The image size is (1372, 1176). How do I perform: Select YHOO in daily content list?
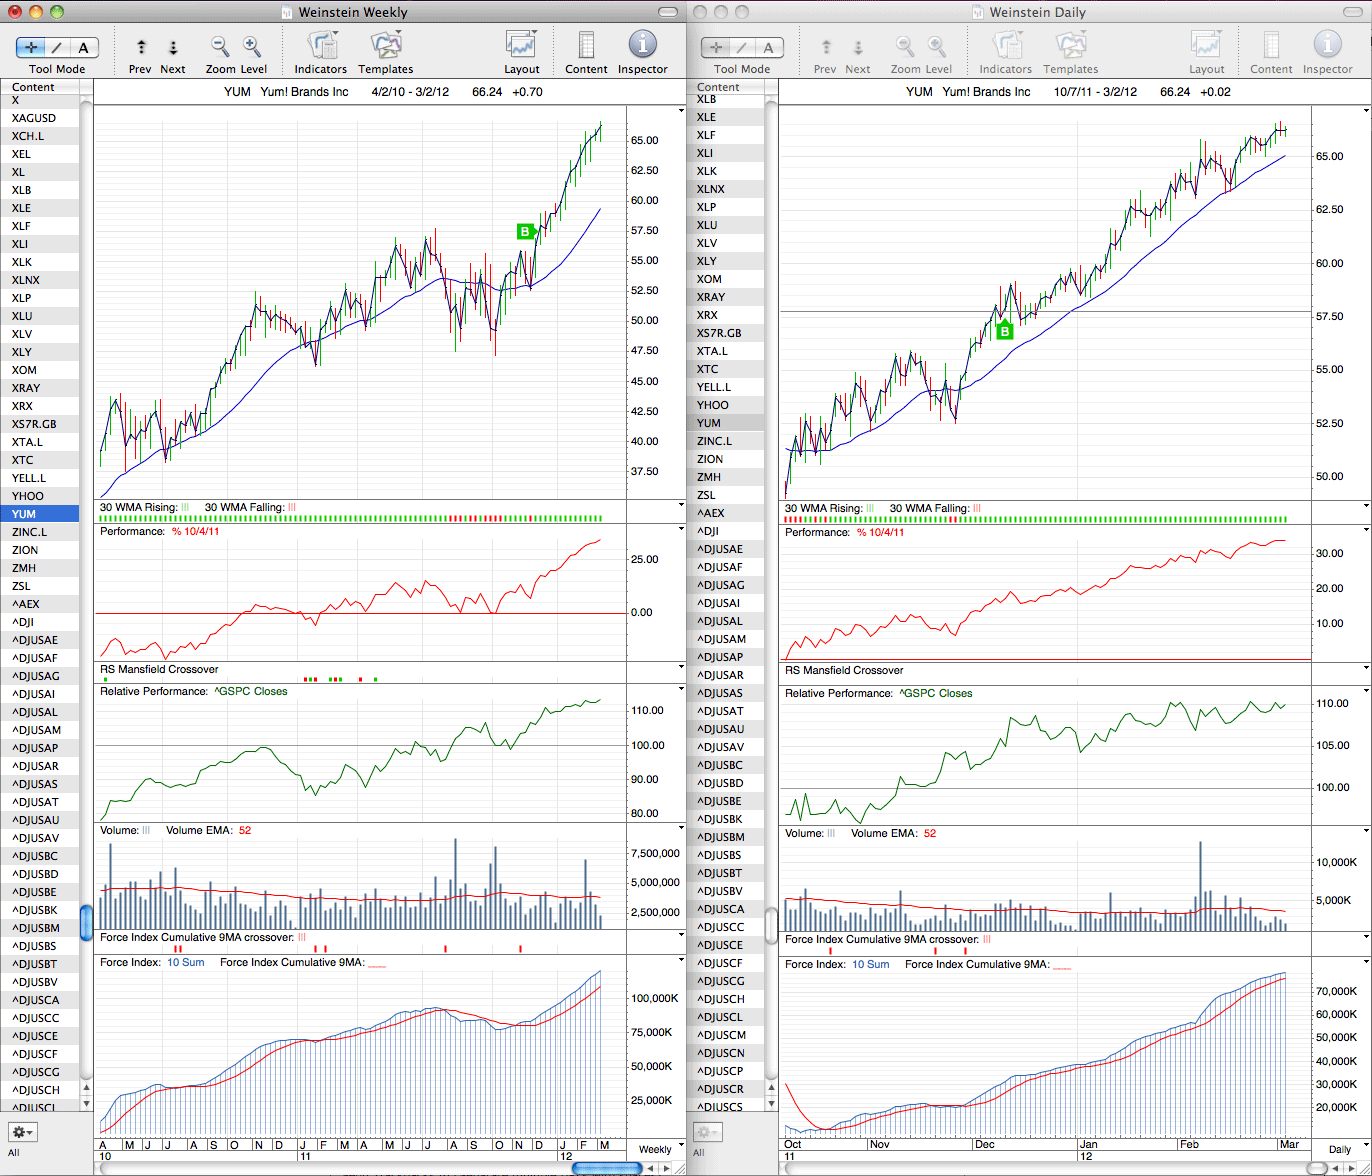725,405
